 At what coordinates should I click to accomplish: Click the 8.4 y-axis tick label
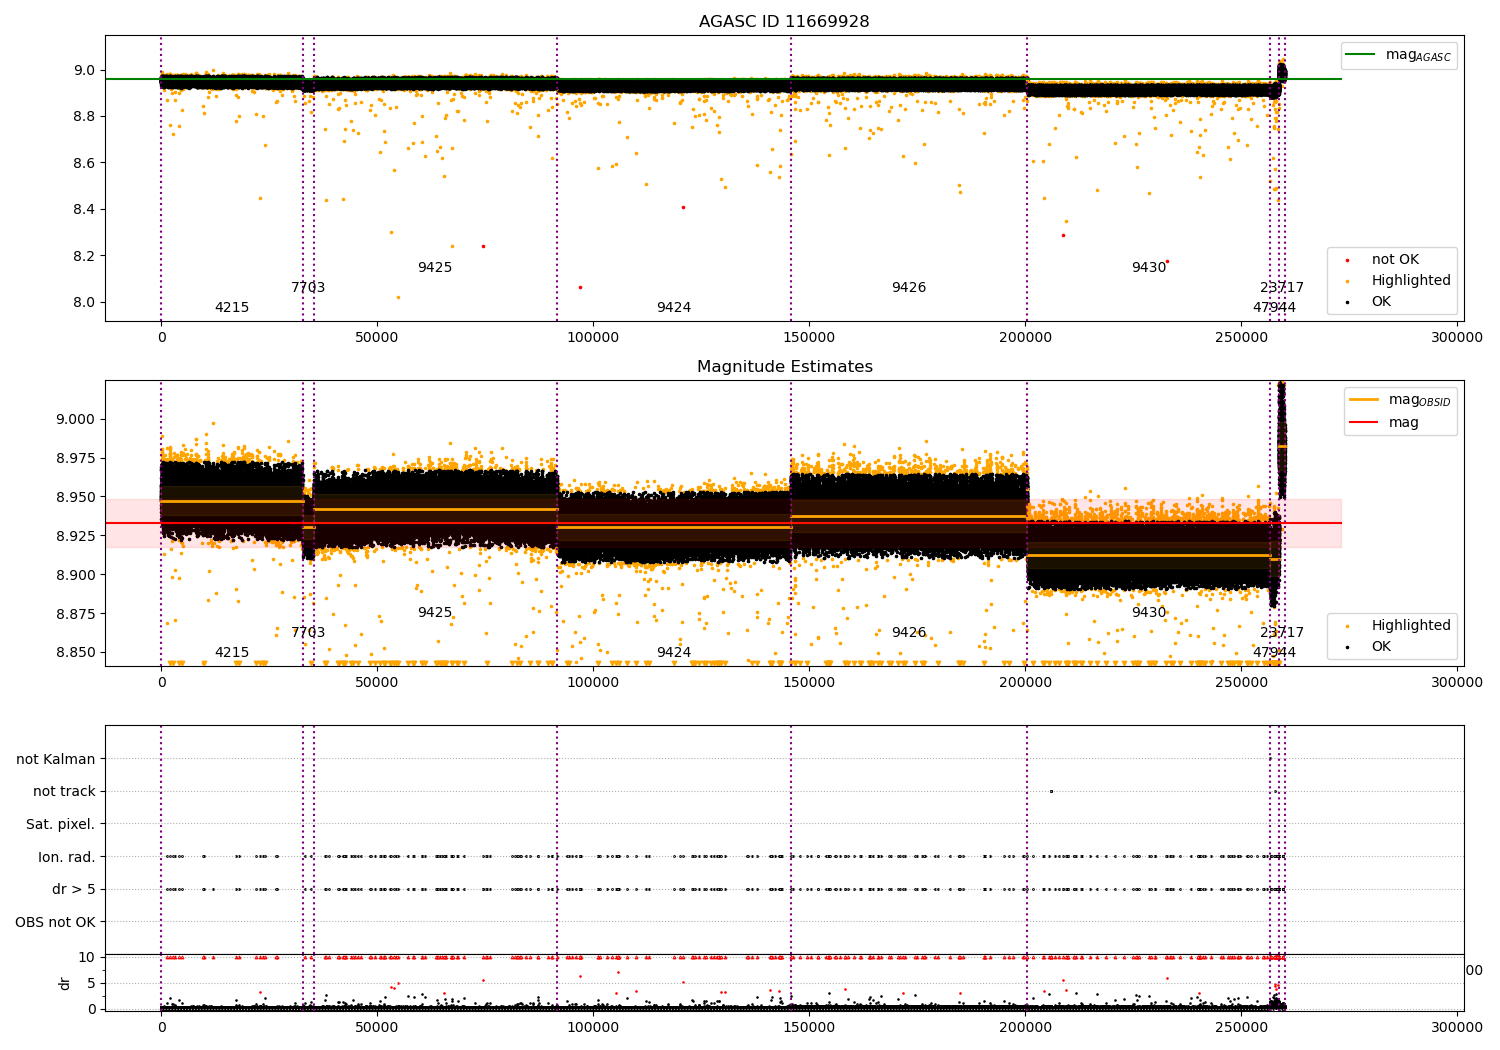point(83,209)
